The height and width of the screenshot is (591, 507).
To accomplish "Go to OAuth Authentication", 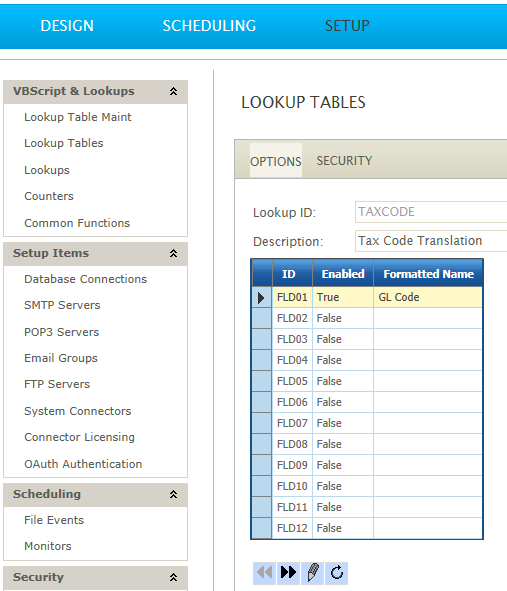I will click(83, 464).
